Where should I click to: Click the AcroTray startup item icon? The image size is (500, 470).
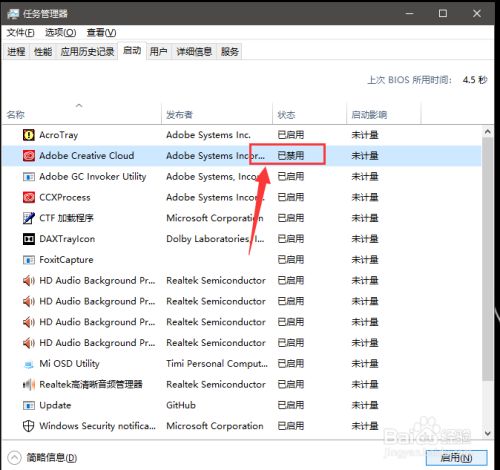tap(29, 135)
